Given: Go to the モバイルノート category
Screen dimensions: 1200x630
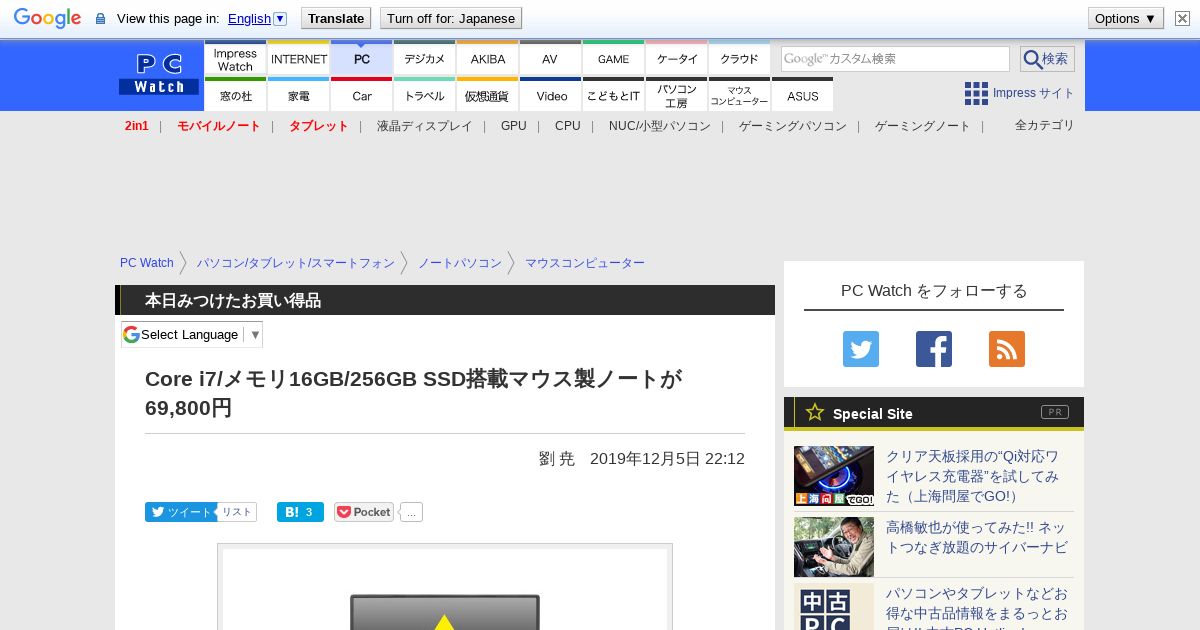Looking at the screenshot, I should [x=218, y=126].
